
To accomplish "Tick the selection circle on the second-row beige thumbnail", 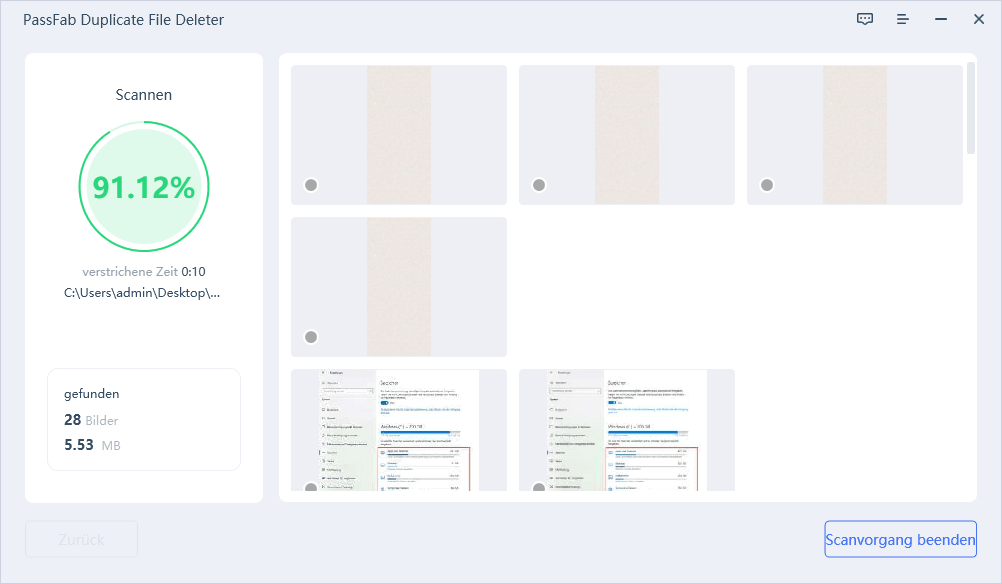I will 311,337.
